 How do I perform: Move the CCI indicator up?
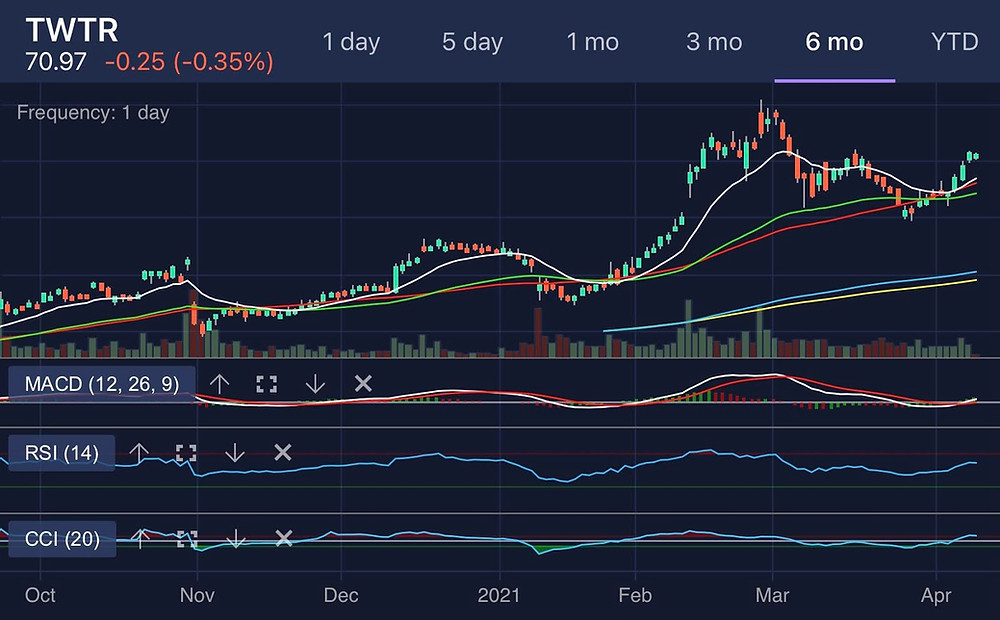pyautogui.click(x=140, y=538)
